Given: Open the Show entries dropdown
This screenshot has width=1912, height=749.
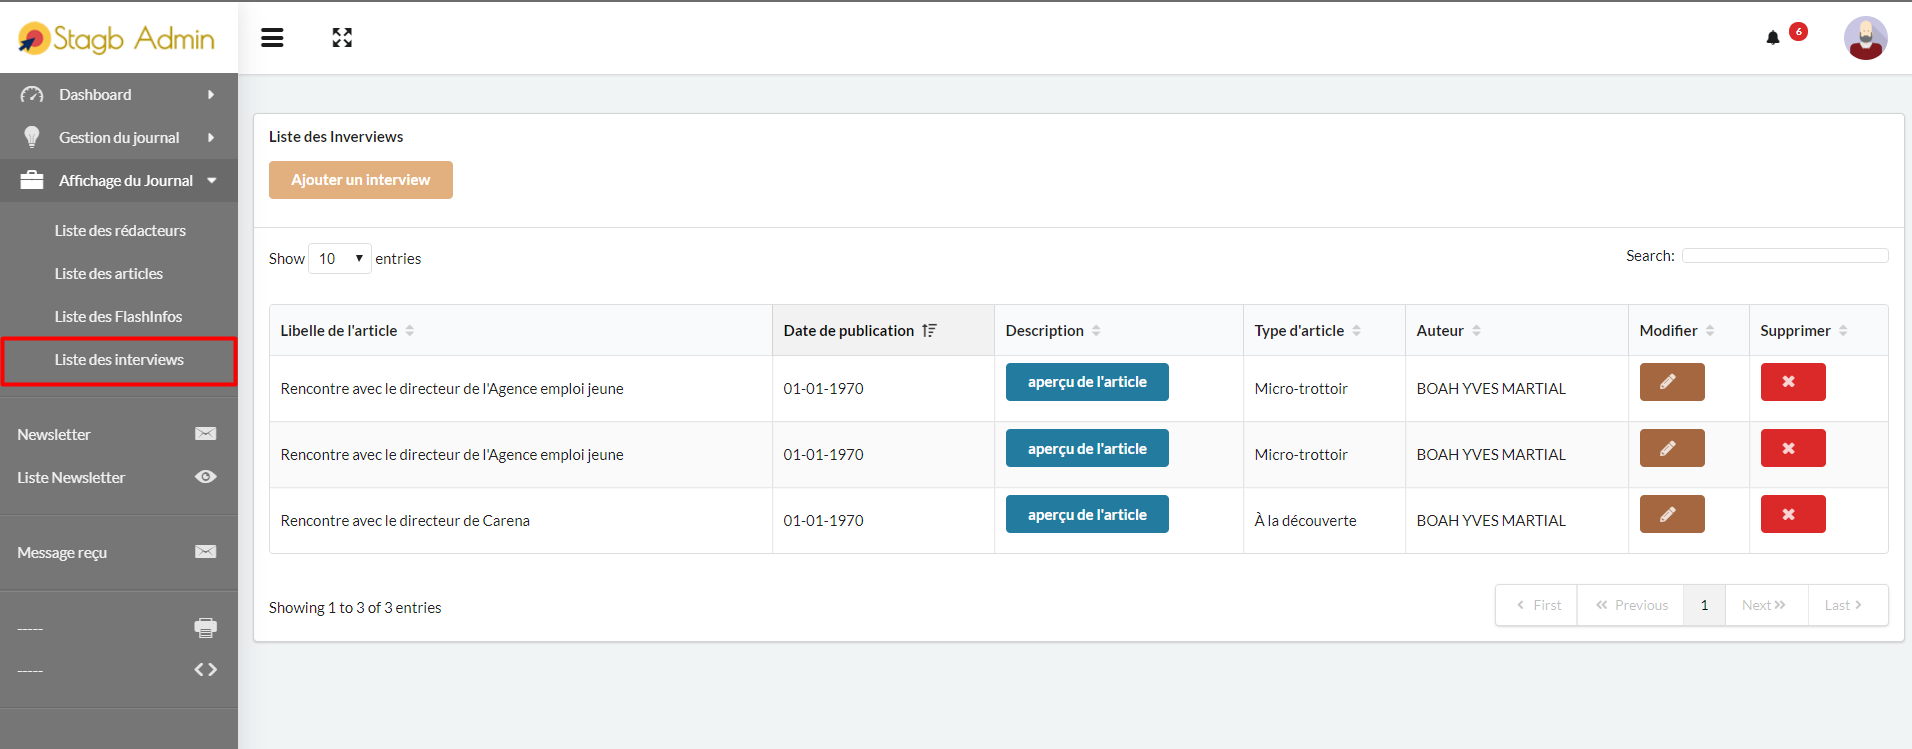Looking at the screenshot, I should click(340, 258).
